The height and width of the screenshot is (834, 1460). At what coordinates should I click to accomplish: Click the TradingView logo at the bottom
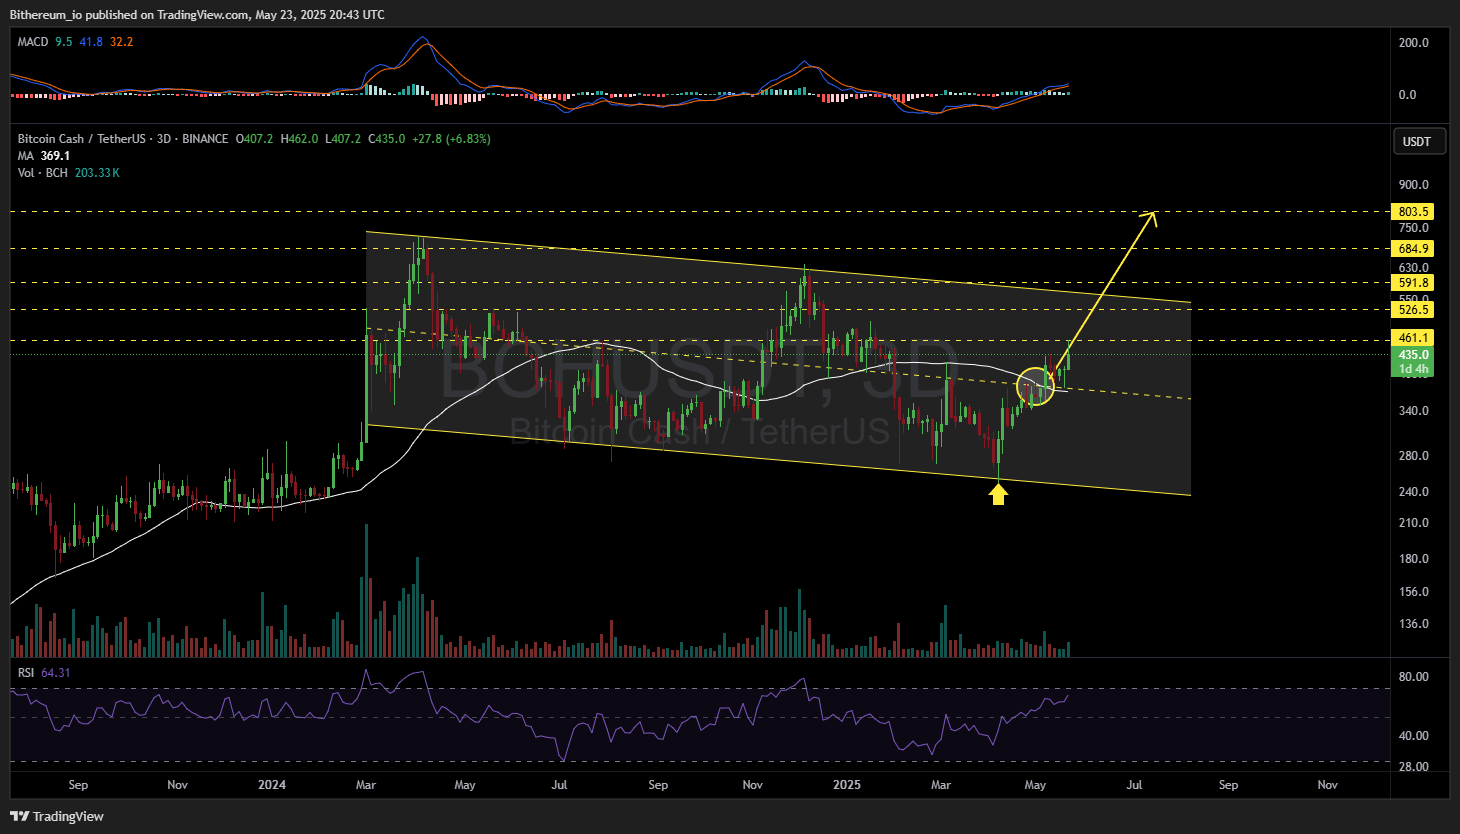point(57,816)
